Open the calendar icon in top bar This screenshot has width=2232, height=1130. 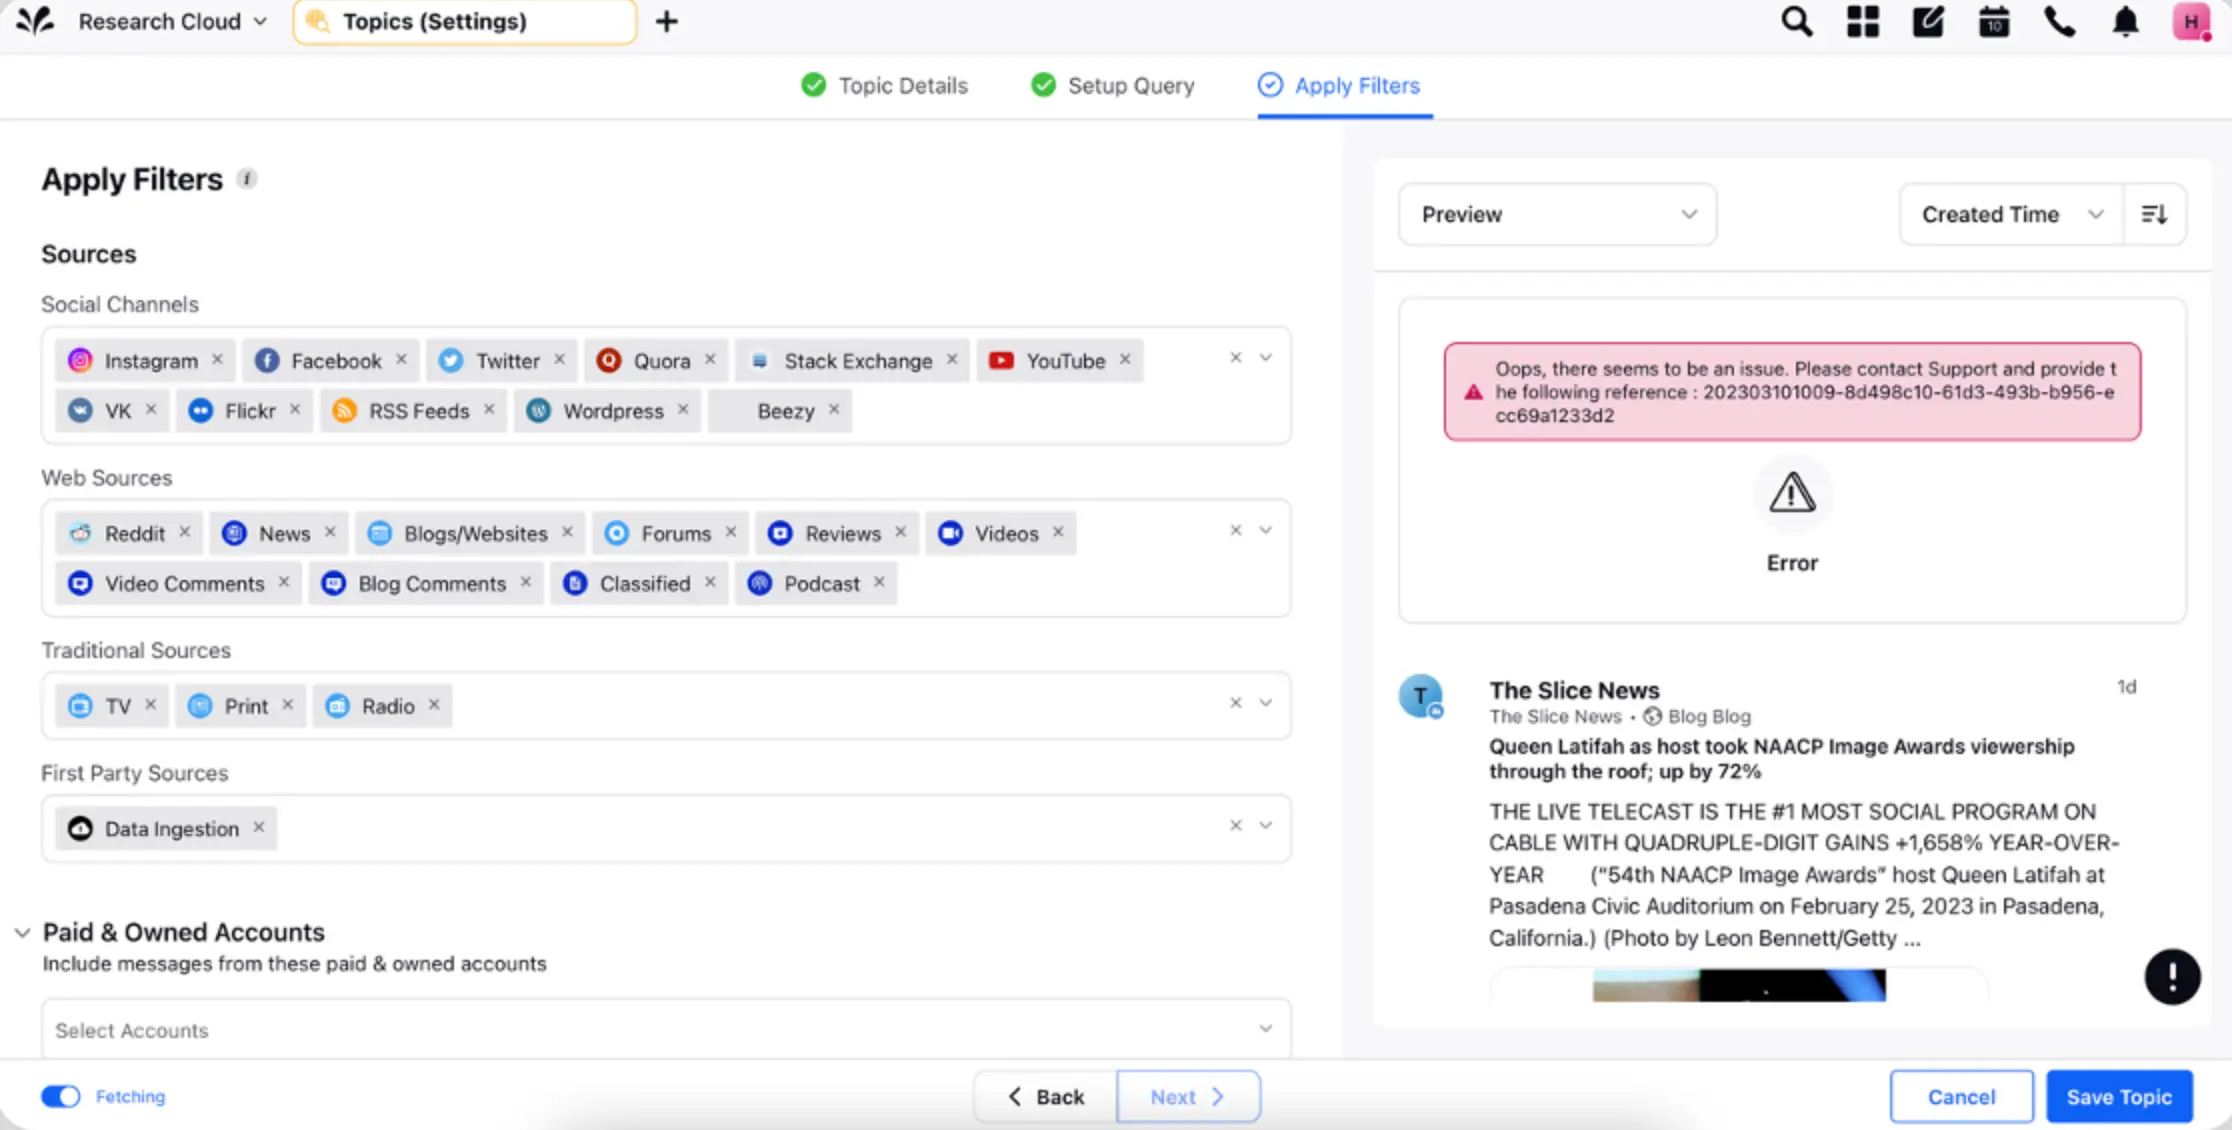click(1994, 21)
